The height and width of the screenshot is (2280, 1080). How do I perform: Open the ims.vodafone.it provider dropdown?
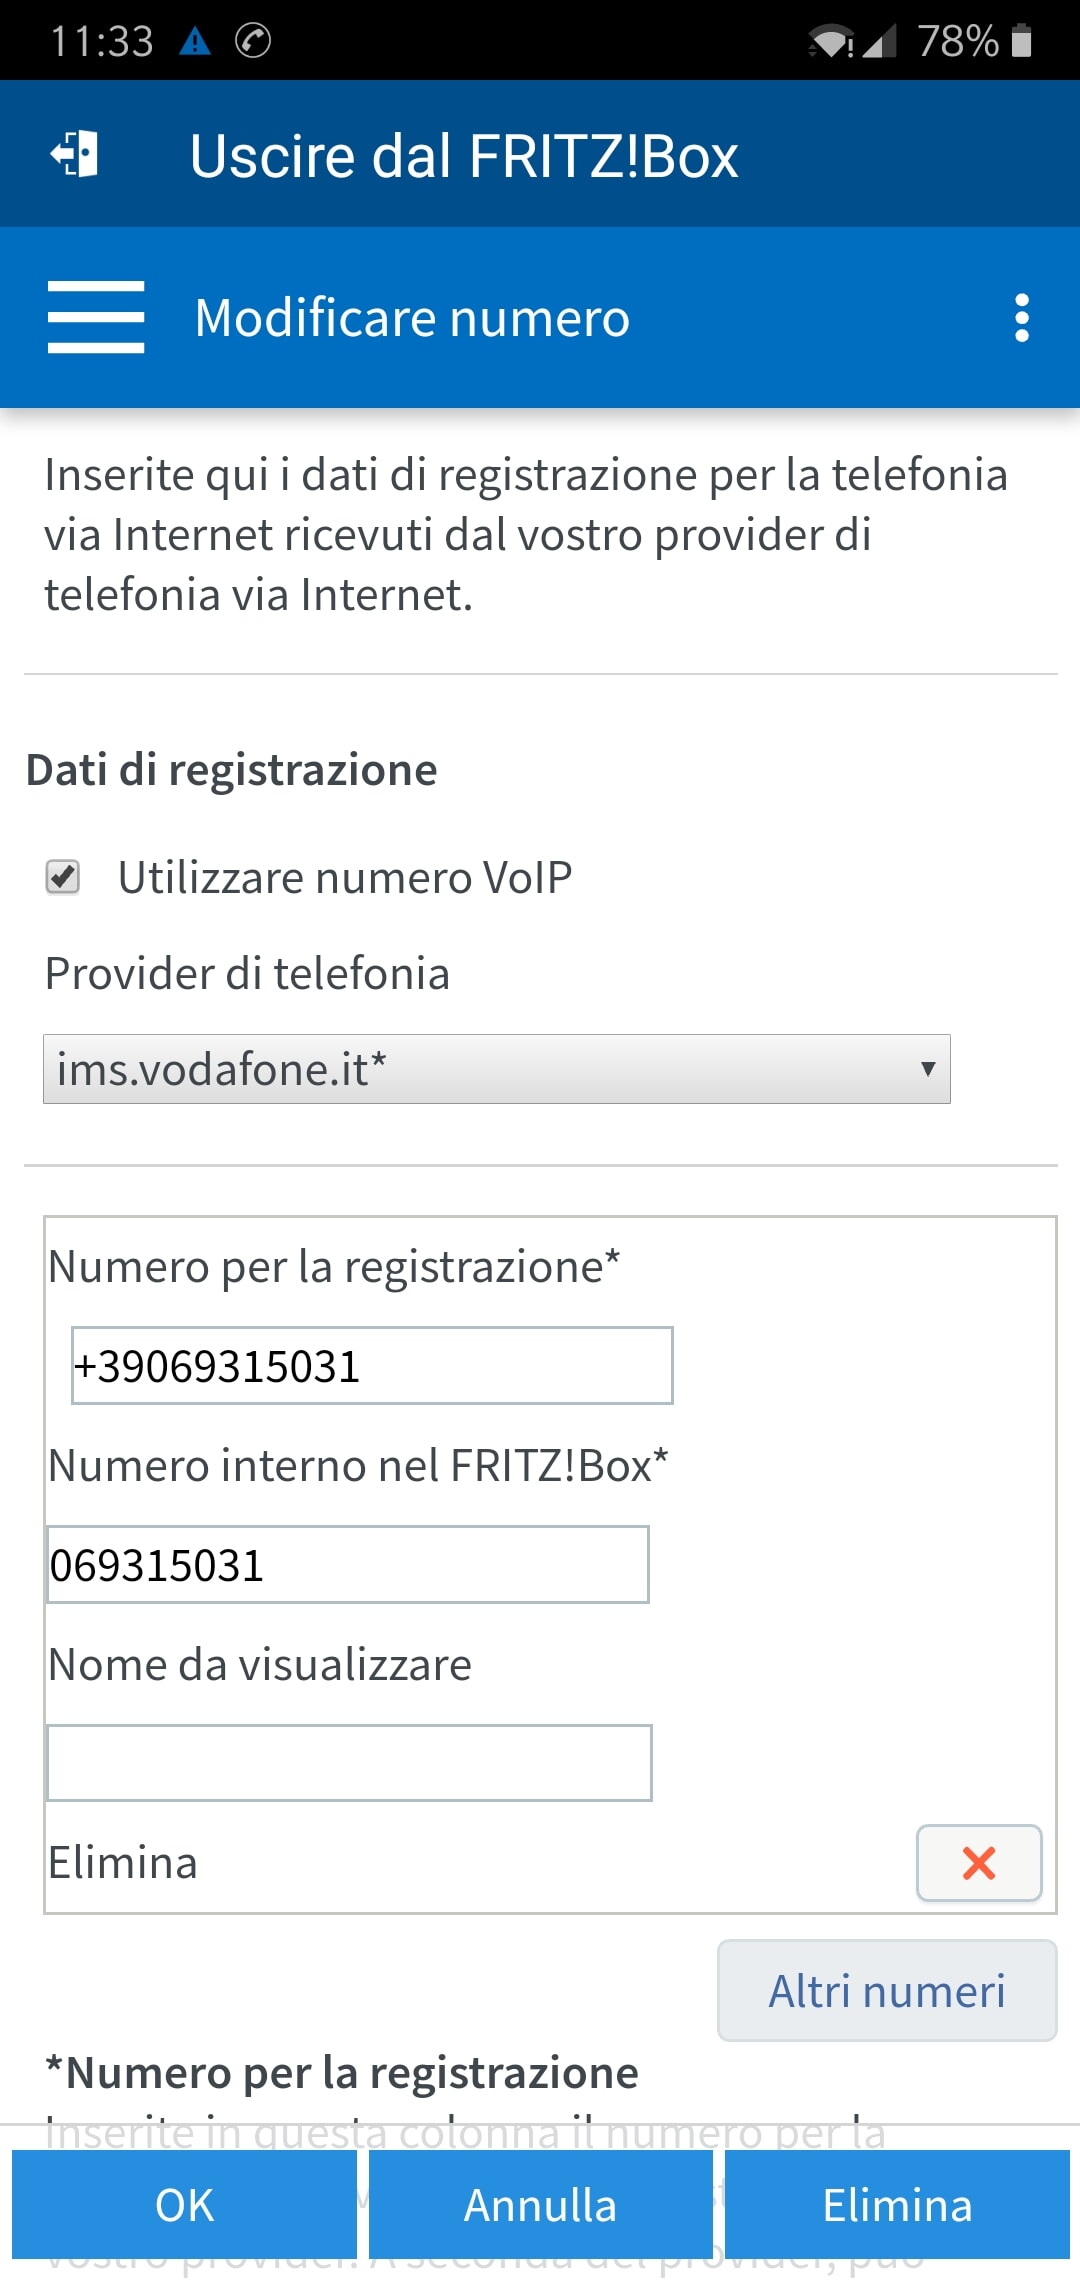click(x=497, y=1069)
